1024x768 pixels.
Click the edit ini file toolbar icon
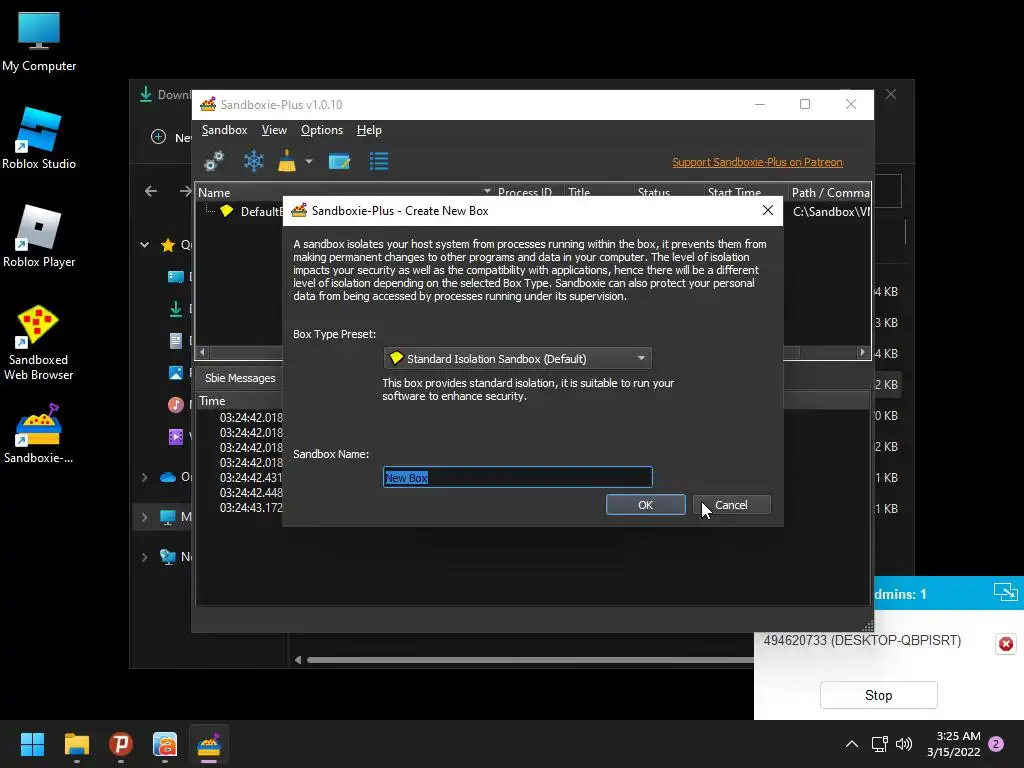339,161
